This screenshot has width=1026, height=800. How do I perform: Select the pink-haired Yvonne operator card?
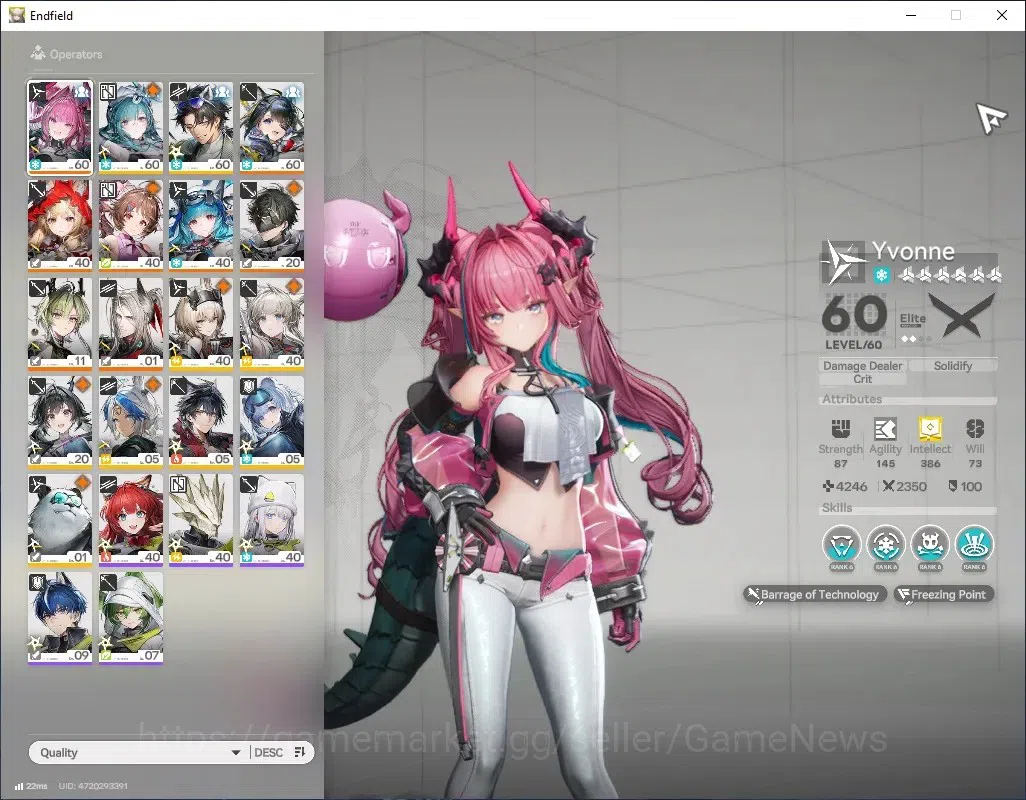coord(60,128)
